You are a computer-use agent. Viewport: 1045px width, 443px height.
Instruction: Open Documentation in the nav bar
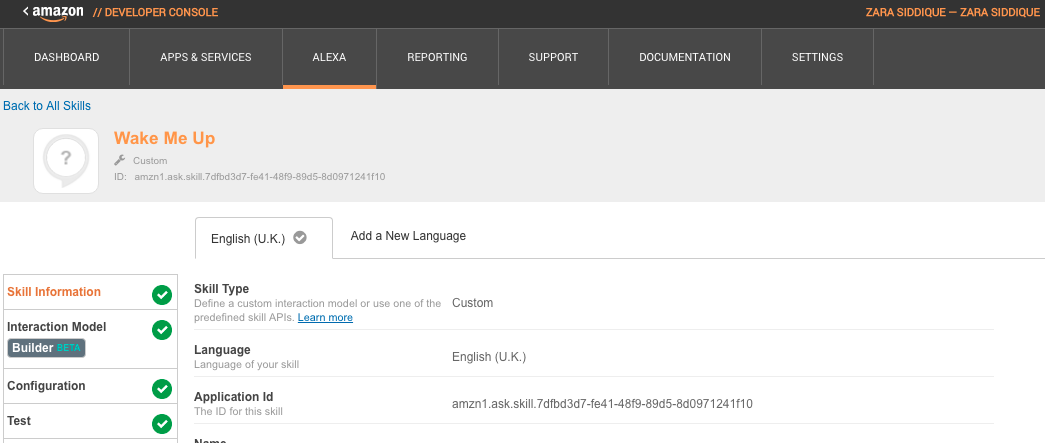pos(684,57)
